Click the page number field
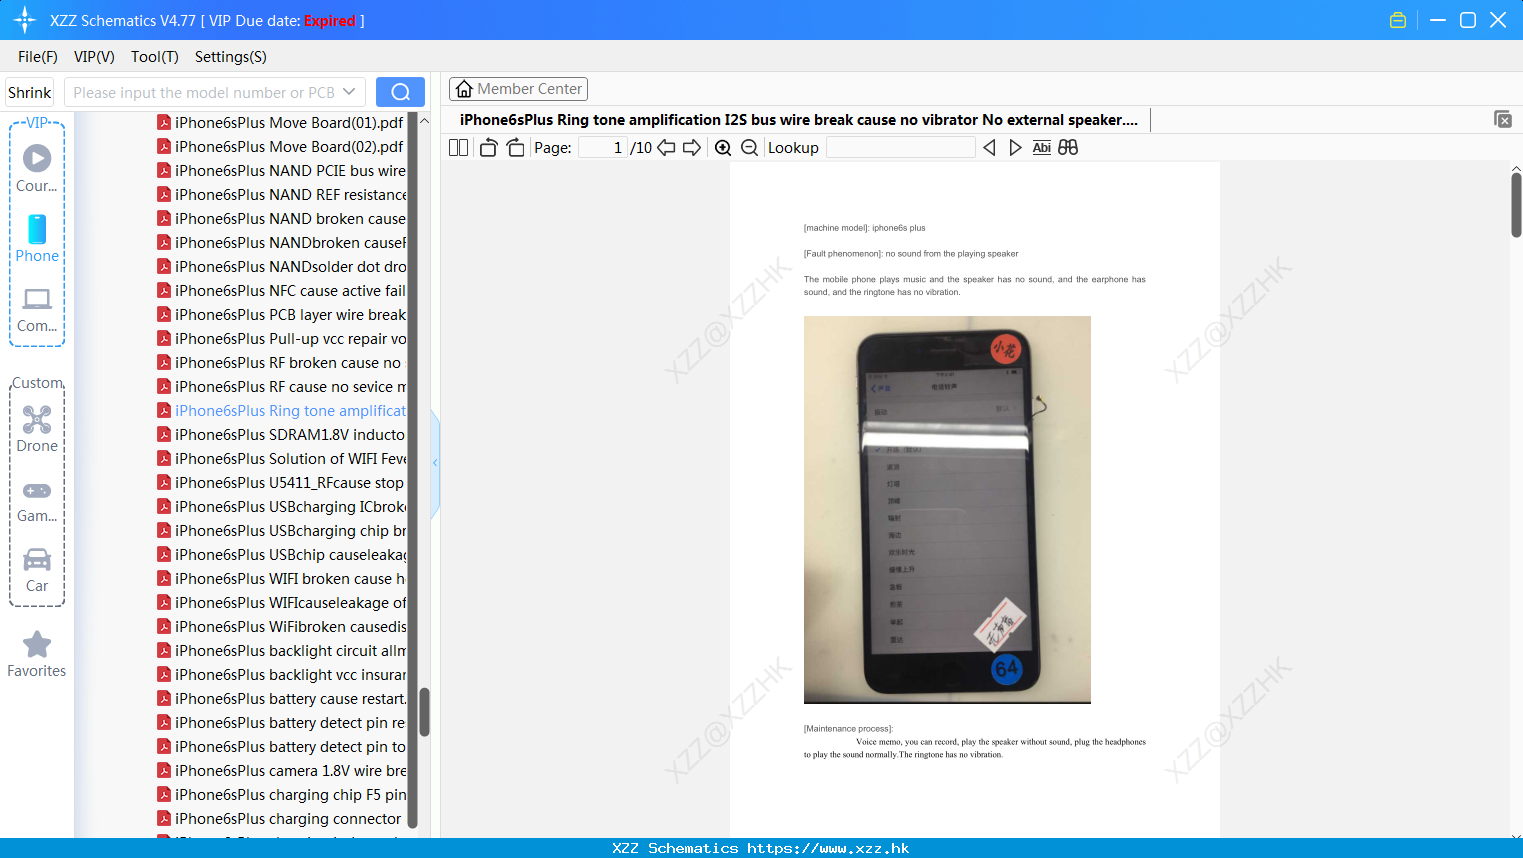1523x858 pixels. [603, 148]
